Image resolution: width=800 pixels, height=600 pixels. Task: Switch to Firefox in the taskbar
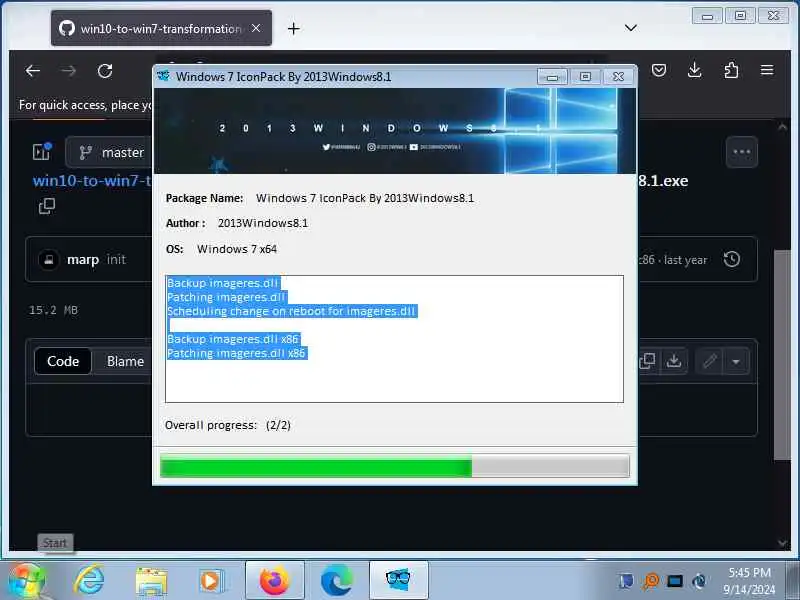click(274, 580)
